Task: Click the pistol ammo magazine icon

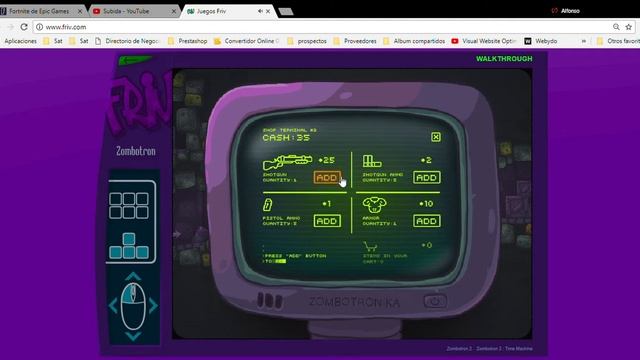Action: [x=268, y=204]
